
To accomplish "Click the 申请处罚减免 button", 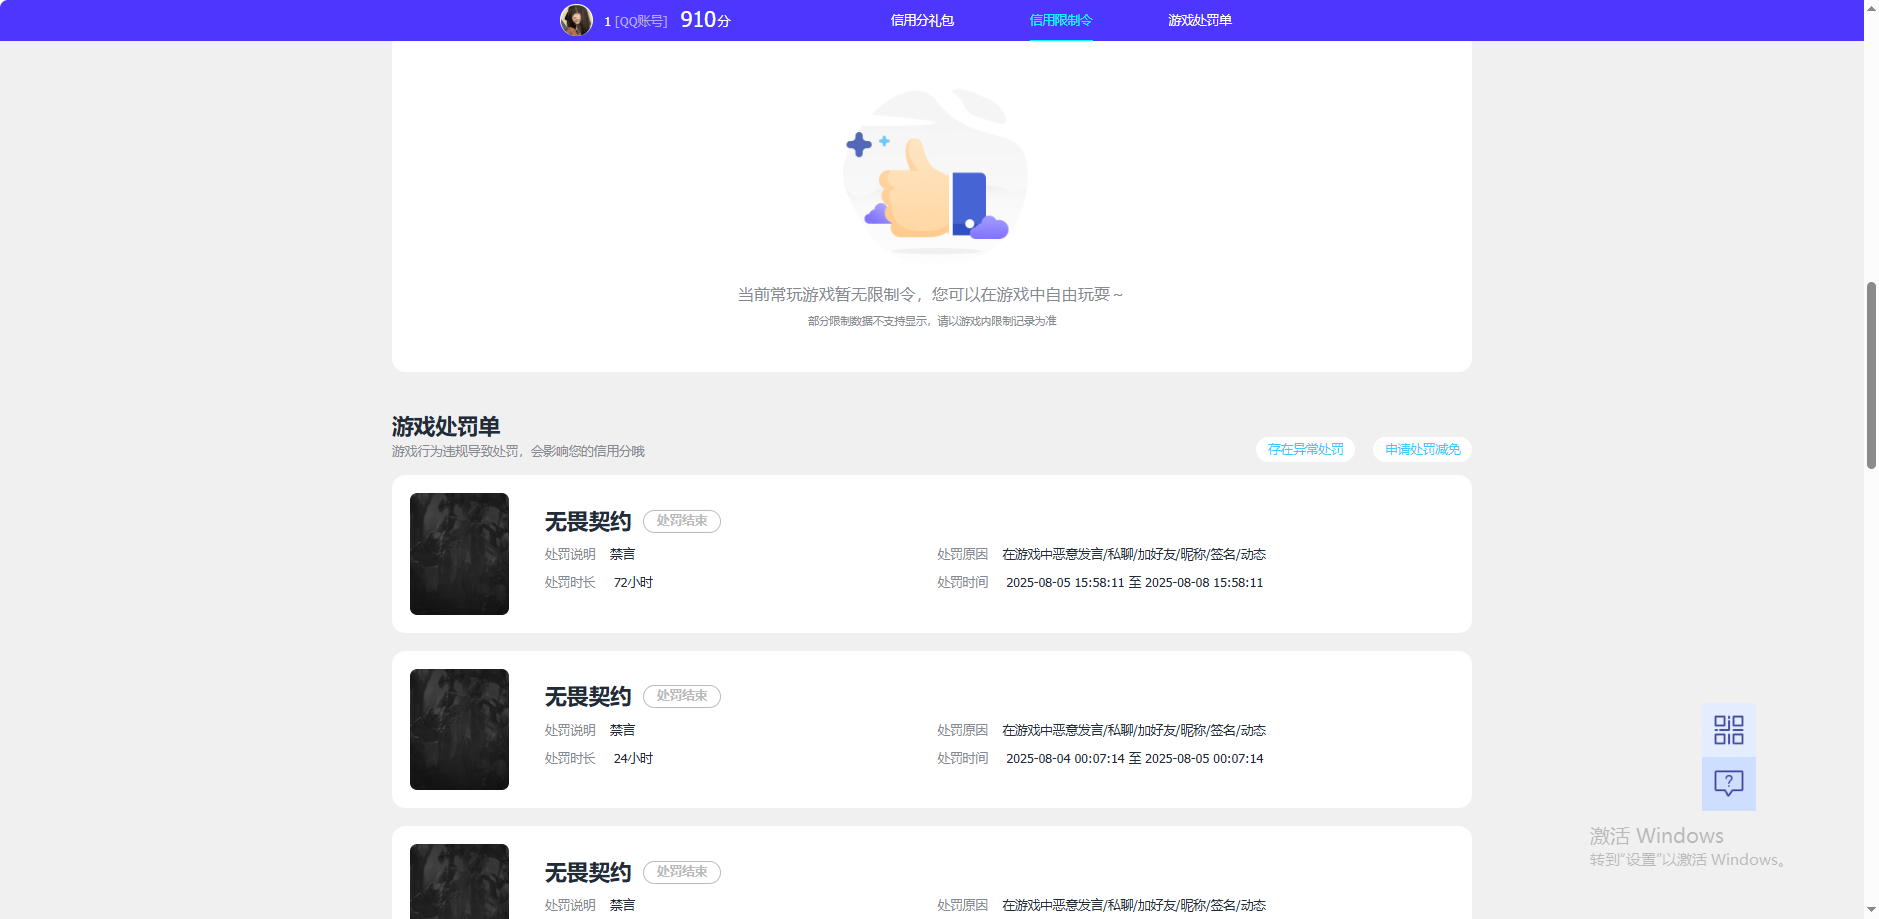I will click(1422, 450).
